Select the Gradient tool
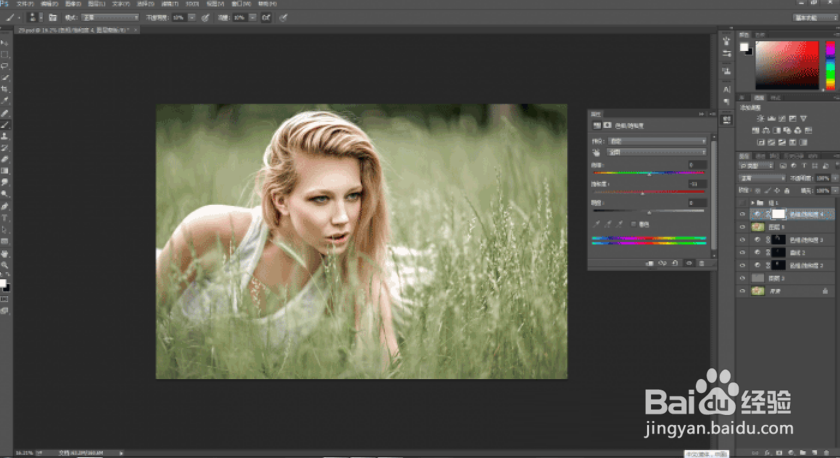Screen dimensions: 840x458 tap(4, 171)
